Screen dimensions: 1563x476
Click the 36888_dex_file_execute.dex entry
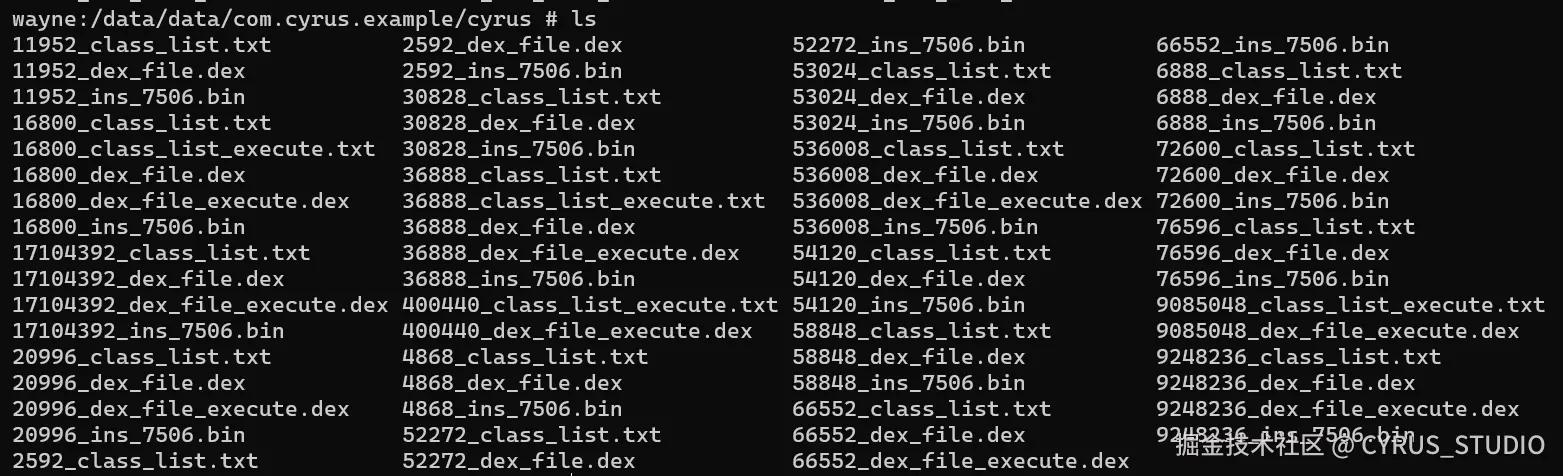(x=570, y=253)
